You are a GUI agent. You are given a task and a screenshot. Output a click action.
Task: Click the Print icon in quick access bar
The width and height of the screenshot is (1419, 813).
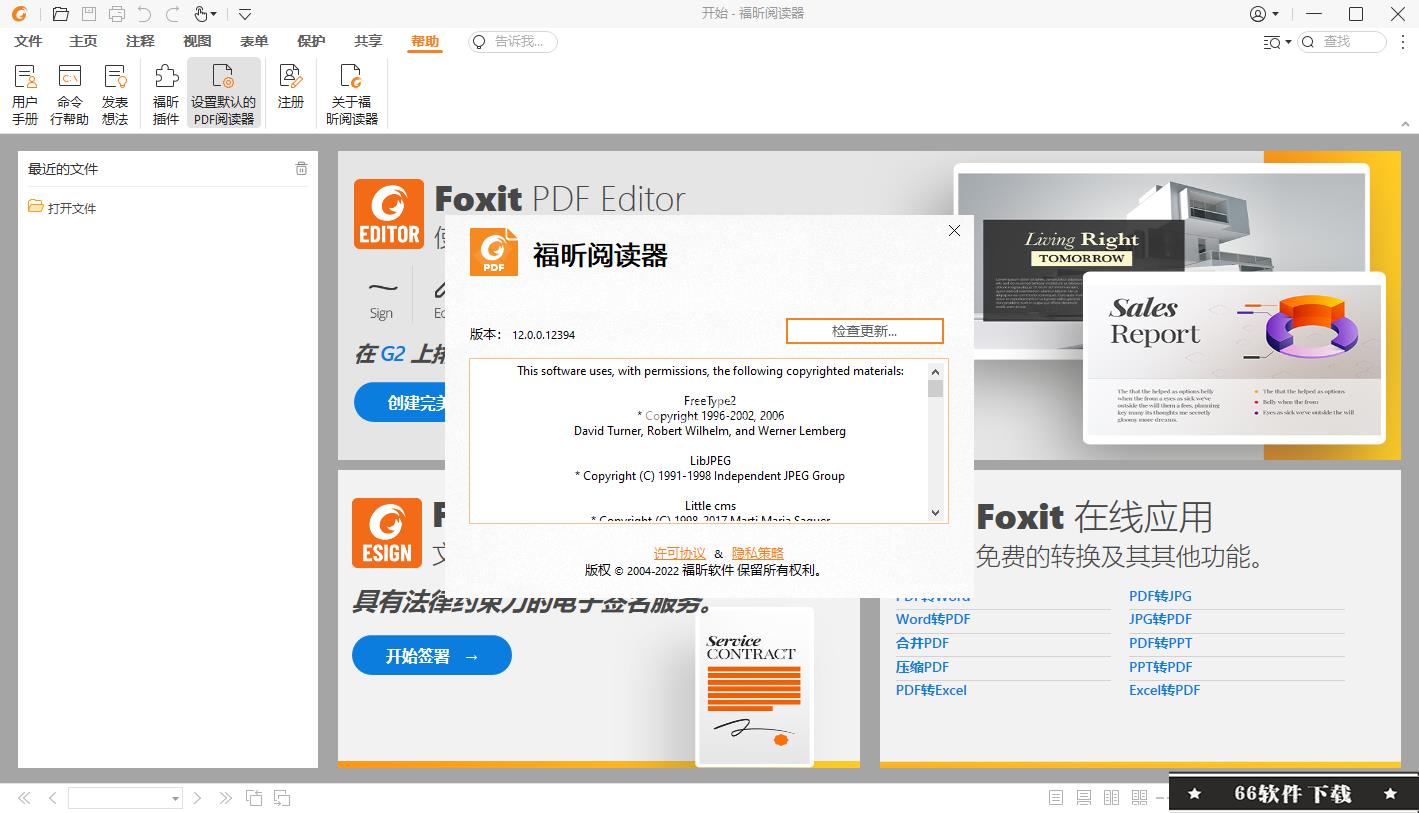(117, 14)
